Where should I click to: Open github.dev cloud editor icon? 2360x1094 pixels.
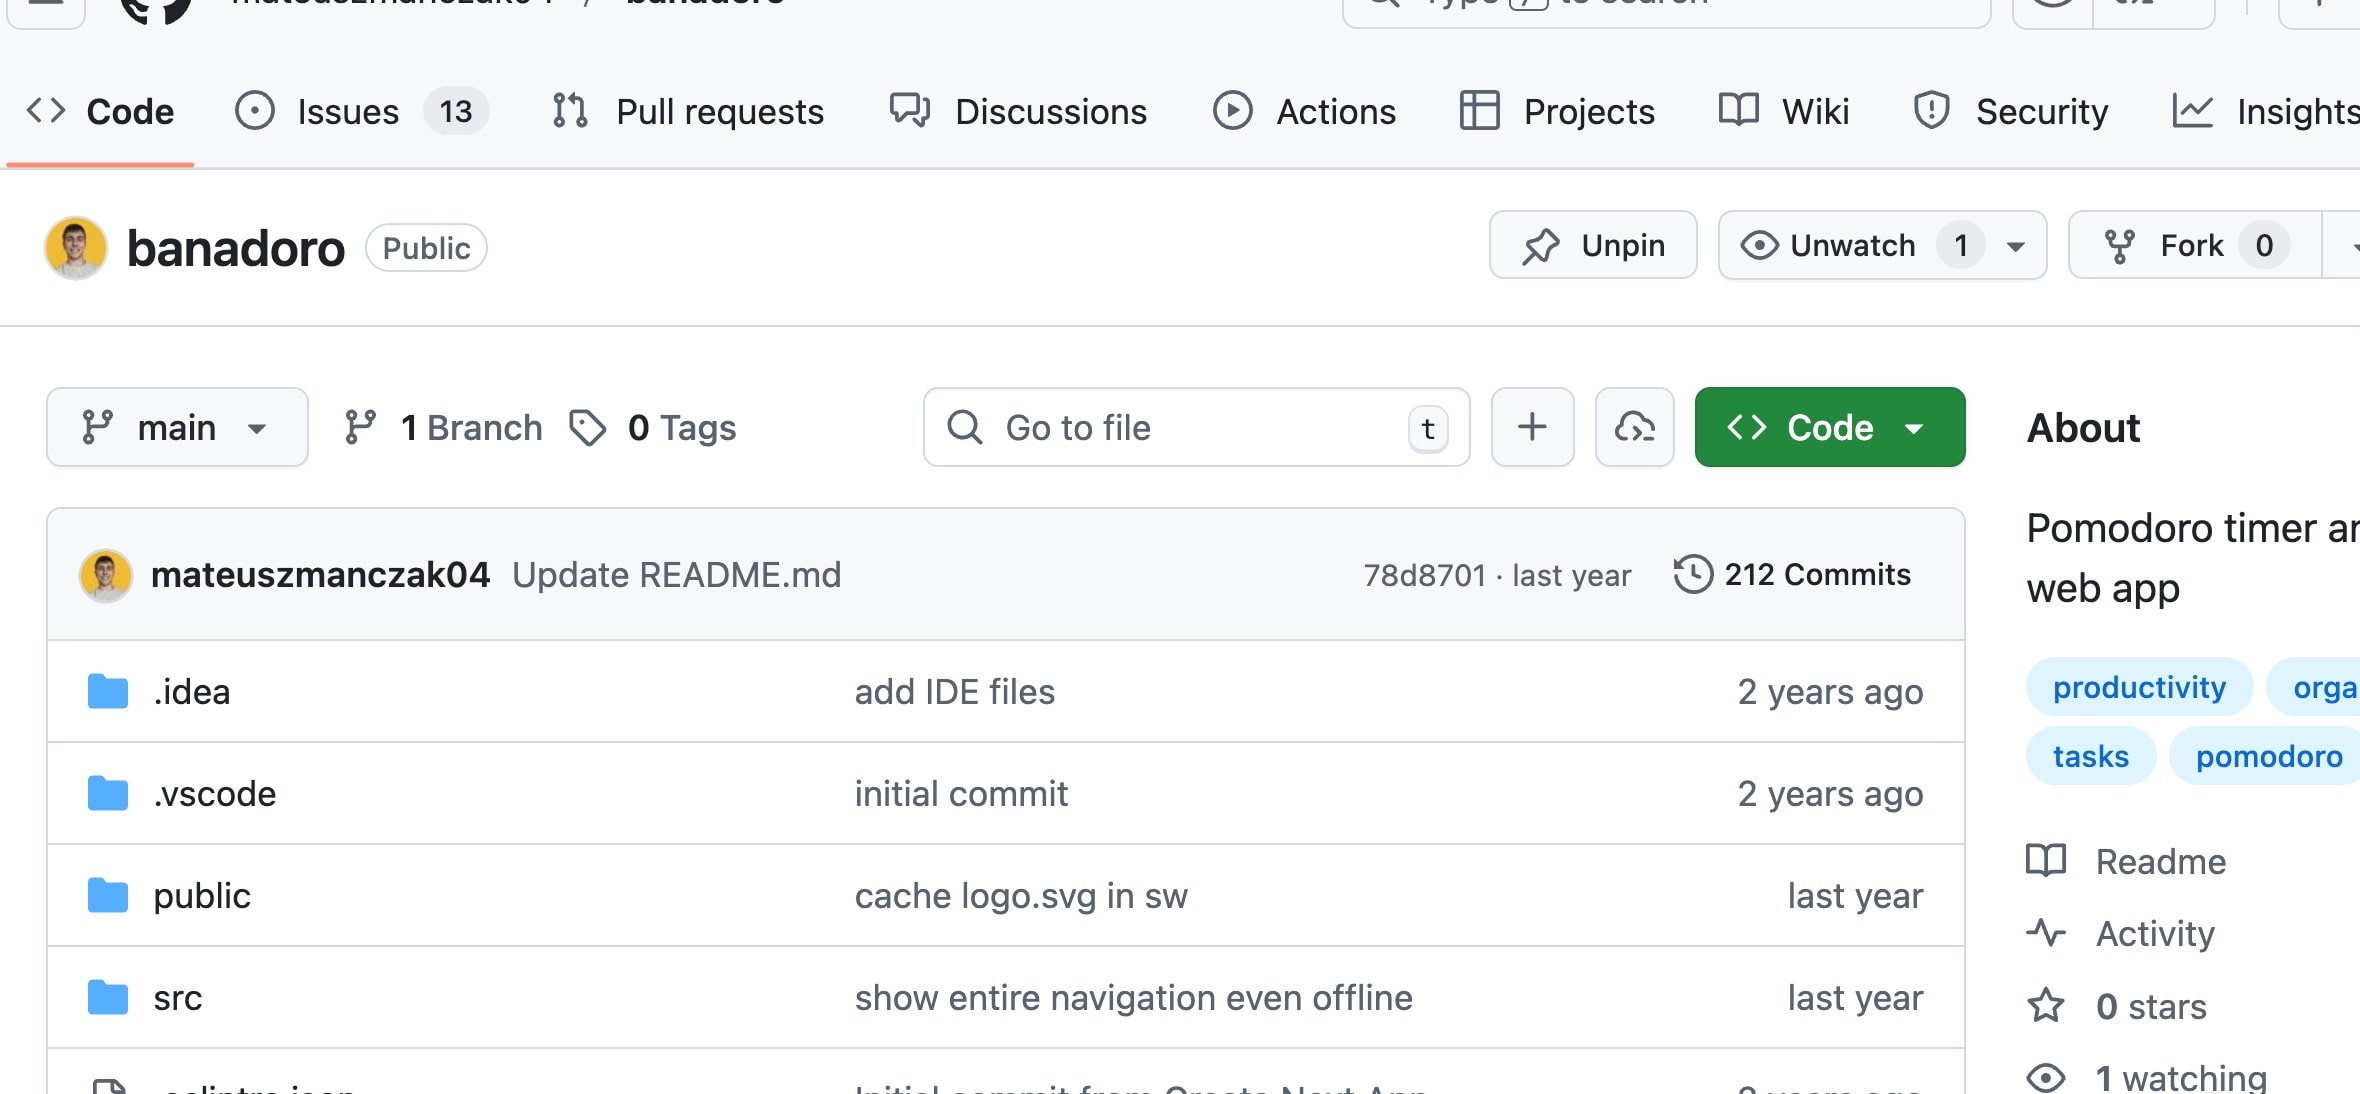tap(1634, 427)
